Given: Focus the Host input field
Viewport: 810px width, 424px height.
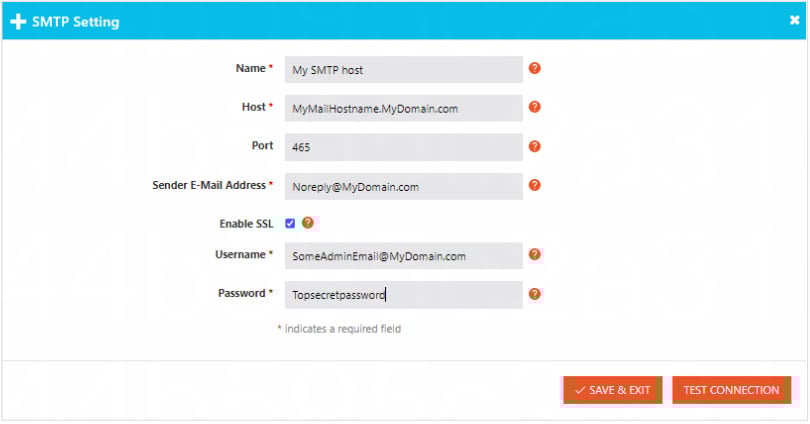Looking at the screenshot, I should click(x=403, y=108).
